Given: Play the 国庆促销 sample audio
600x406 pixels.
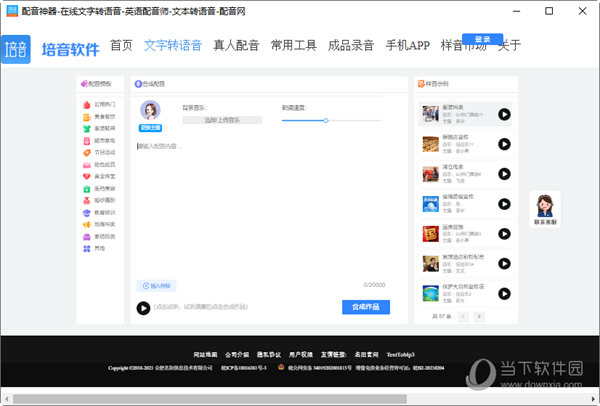Looking at the screenshot, I should pyautogui.click(x=504, y=234).
